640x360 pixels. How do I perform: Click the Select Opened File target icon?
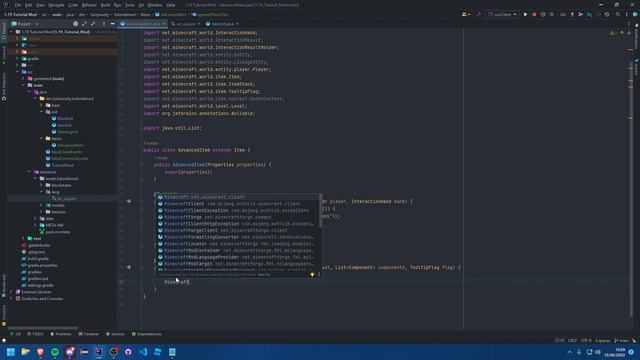(76, 24)
